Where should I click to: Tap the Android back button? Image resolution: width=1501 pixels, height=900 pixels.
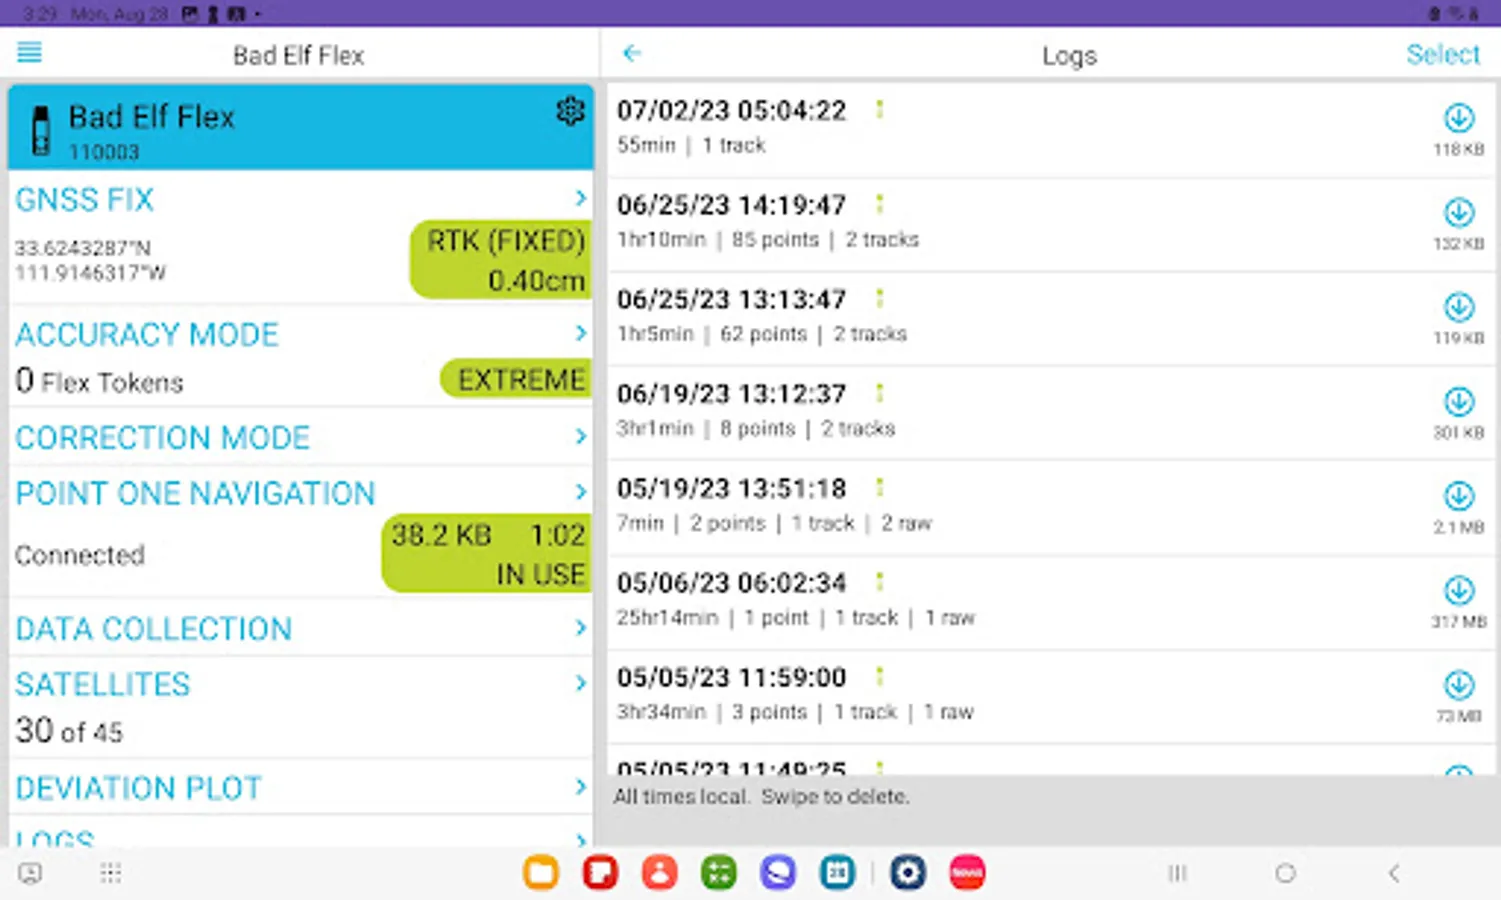coord(1394,873)
